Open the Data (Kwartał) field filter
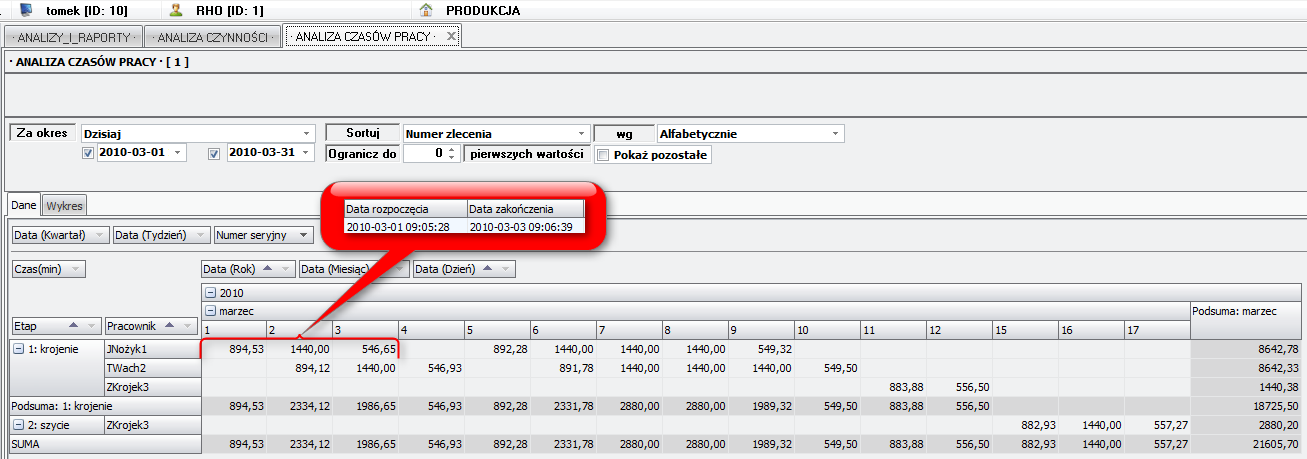Image resolution: width=1307 pixels, height=459 pixels. (x=99, y=235)
